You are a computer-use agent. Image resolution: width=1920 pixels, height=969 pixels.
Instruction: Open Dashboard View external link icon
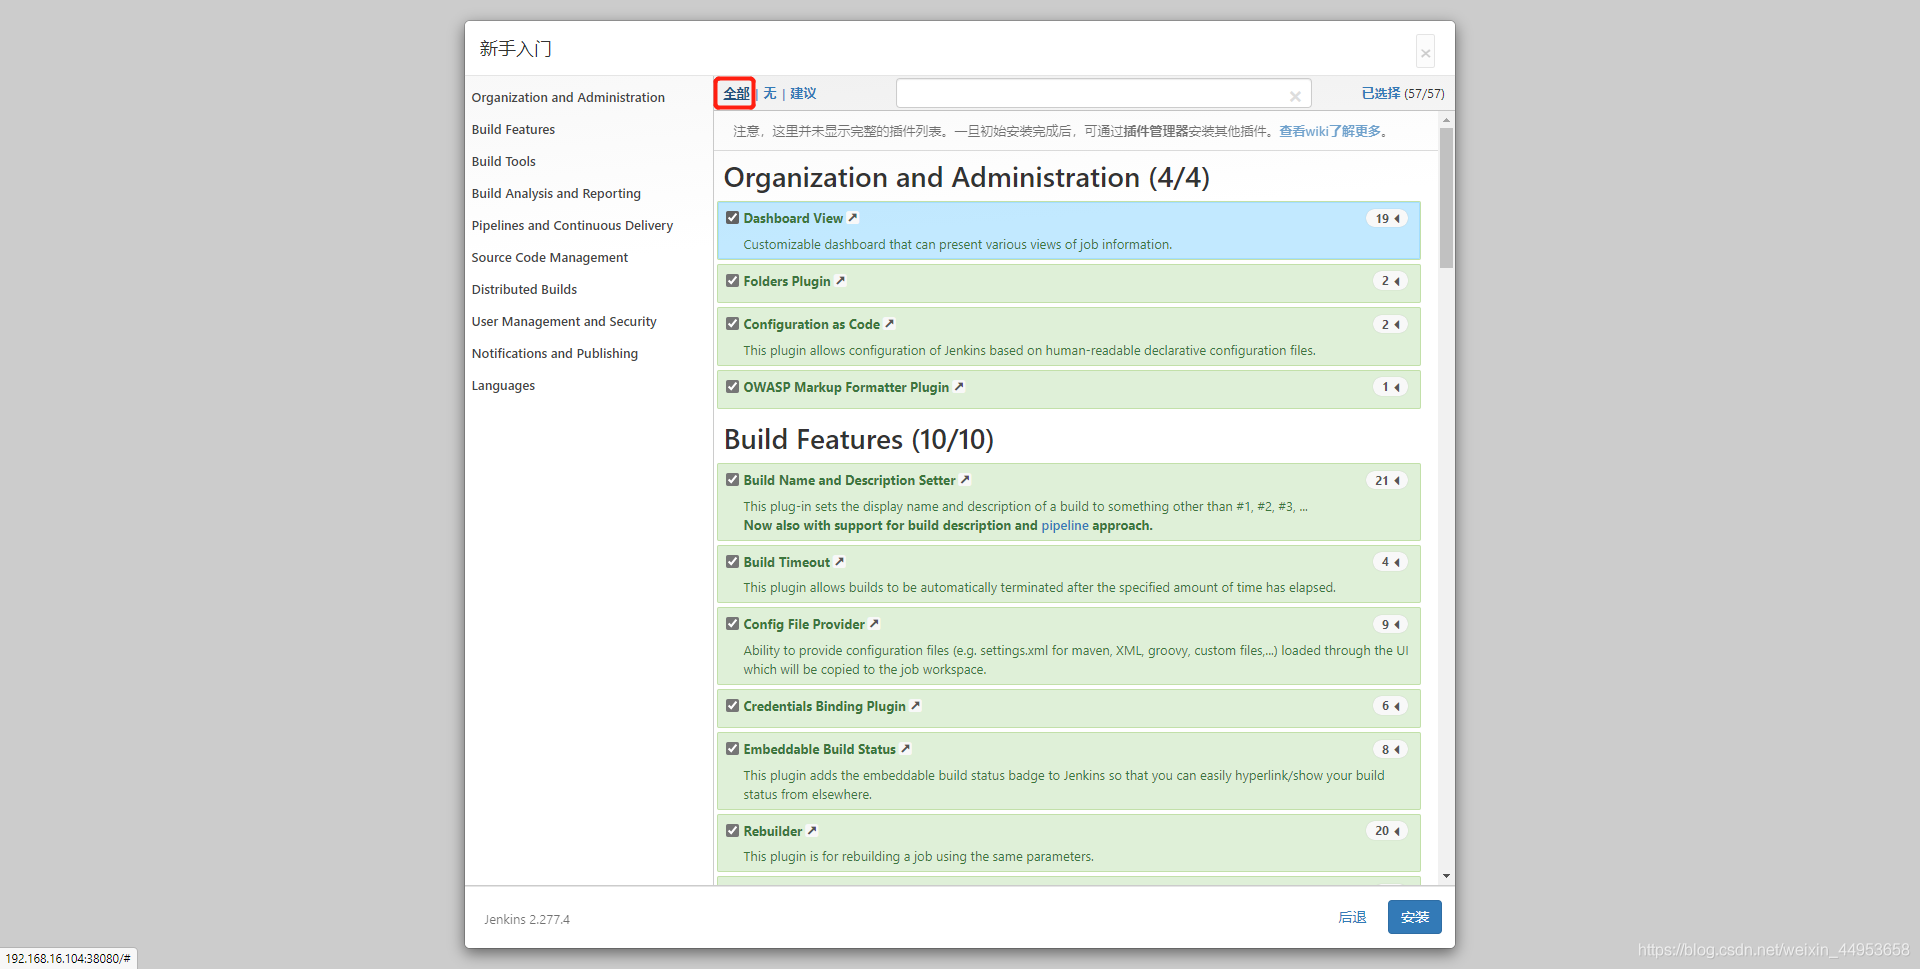pyautogui.click(x=853, y=217)
